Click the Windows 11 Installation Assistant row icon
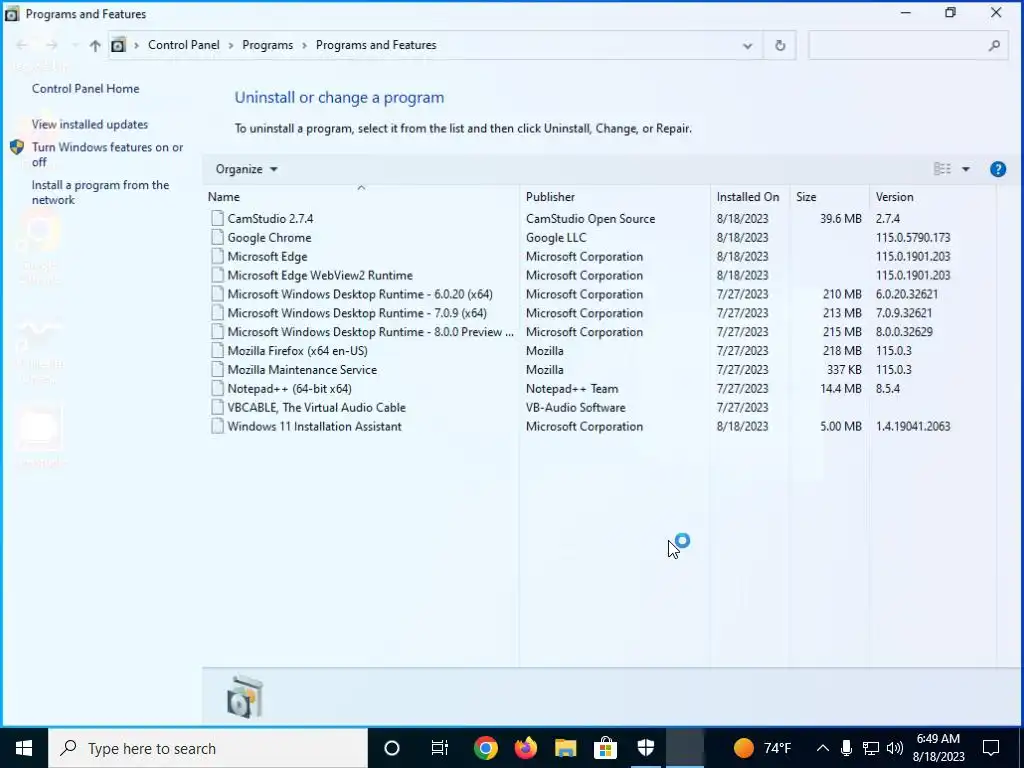 coord(217,426)
